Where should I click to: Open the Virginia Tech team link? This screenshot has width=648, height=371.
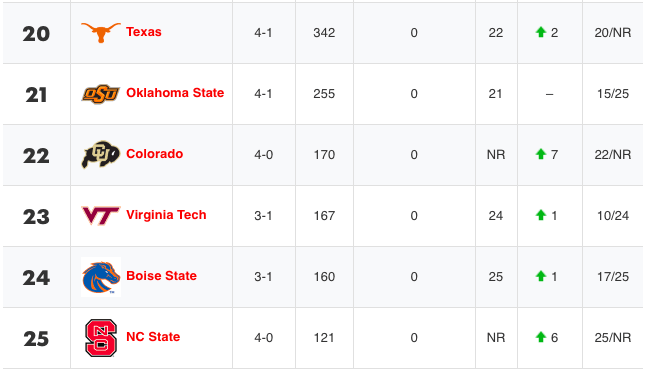point(166,215)
